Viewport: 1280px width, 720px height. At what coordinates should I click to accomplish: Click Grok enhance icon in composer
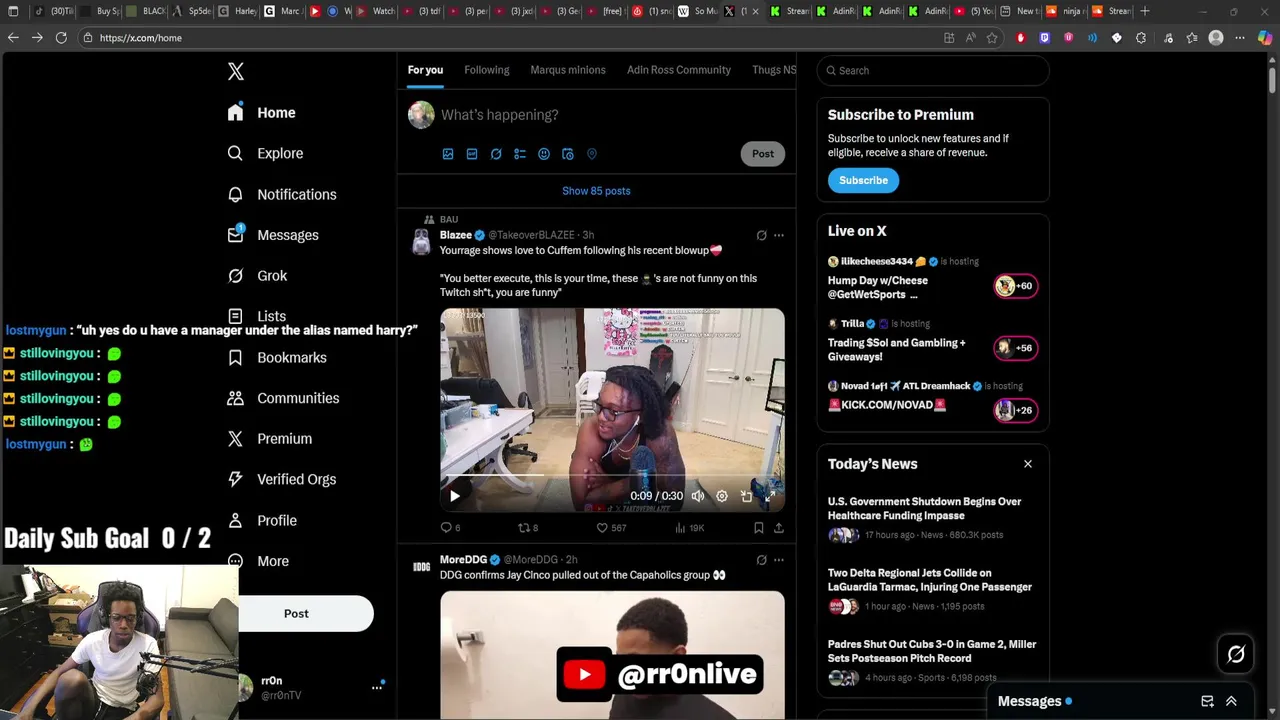[x=496, y=154]
